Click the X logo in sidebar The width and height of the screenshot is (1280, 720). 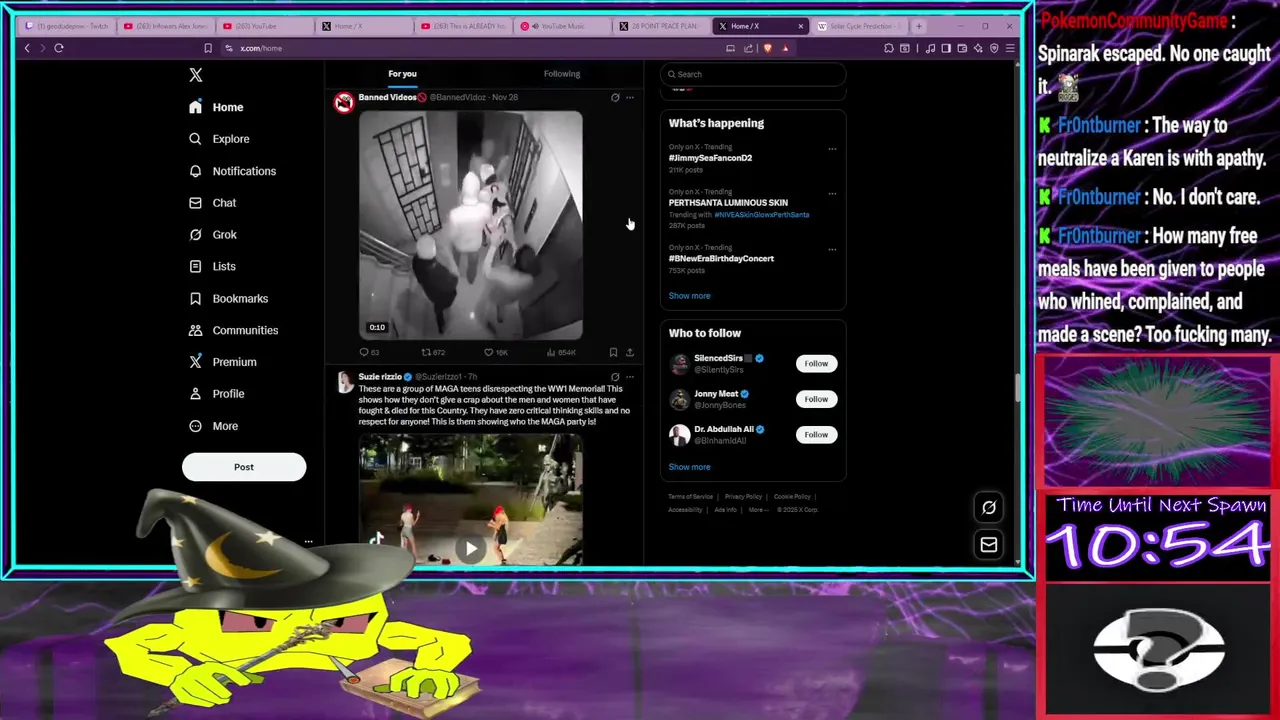pos(196,75)
